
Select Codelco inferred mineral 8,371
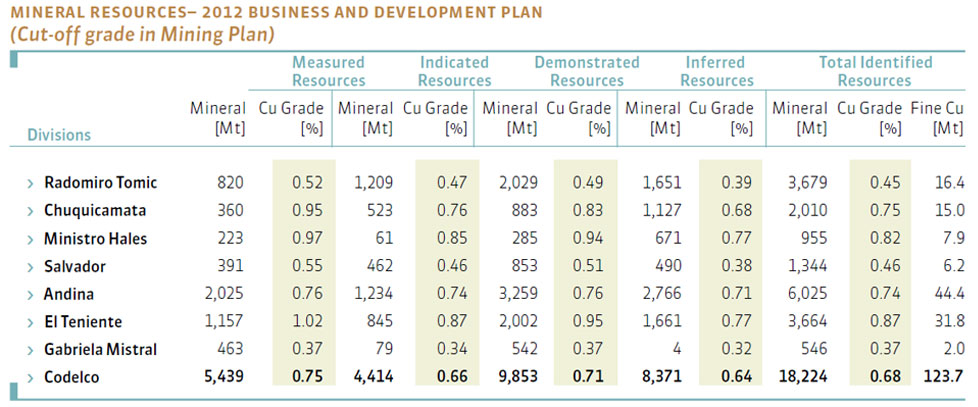(663, 377)
